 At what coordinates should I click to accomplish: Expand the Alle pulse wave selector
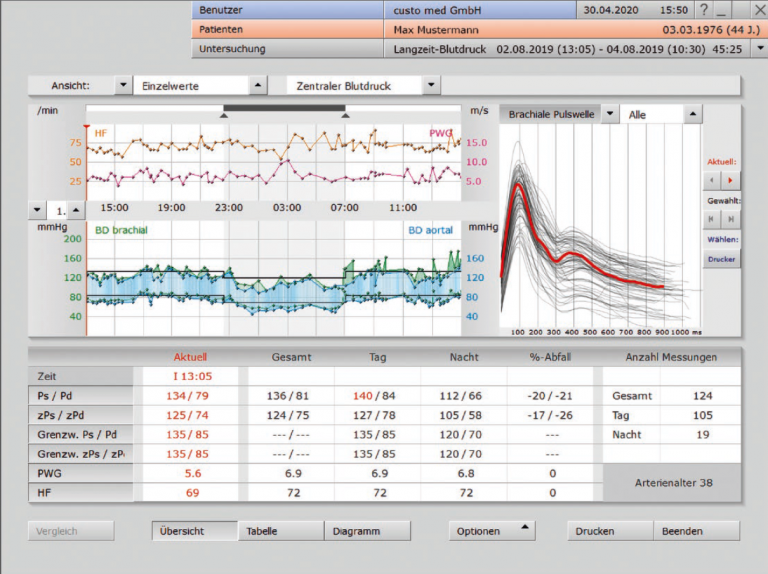[x=691, y=115]
